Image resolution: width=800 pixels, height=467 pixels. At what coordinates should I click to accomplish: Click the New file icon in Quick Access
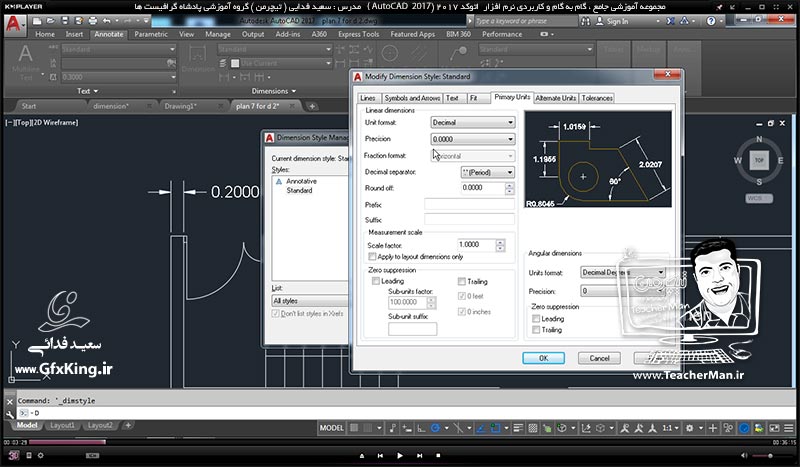click(x=37, y=21)
